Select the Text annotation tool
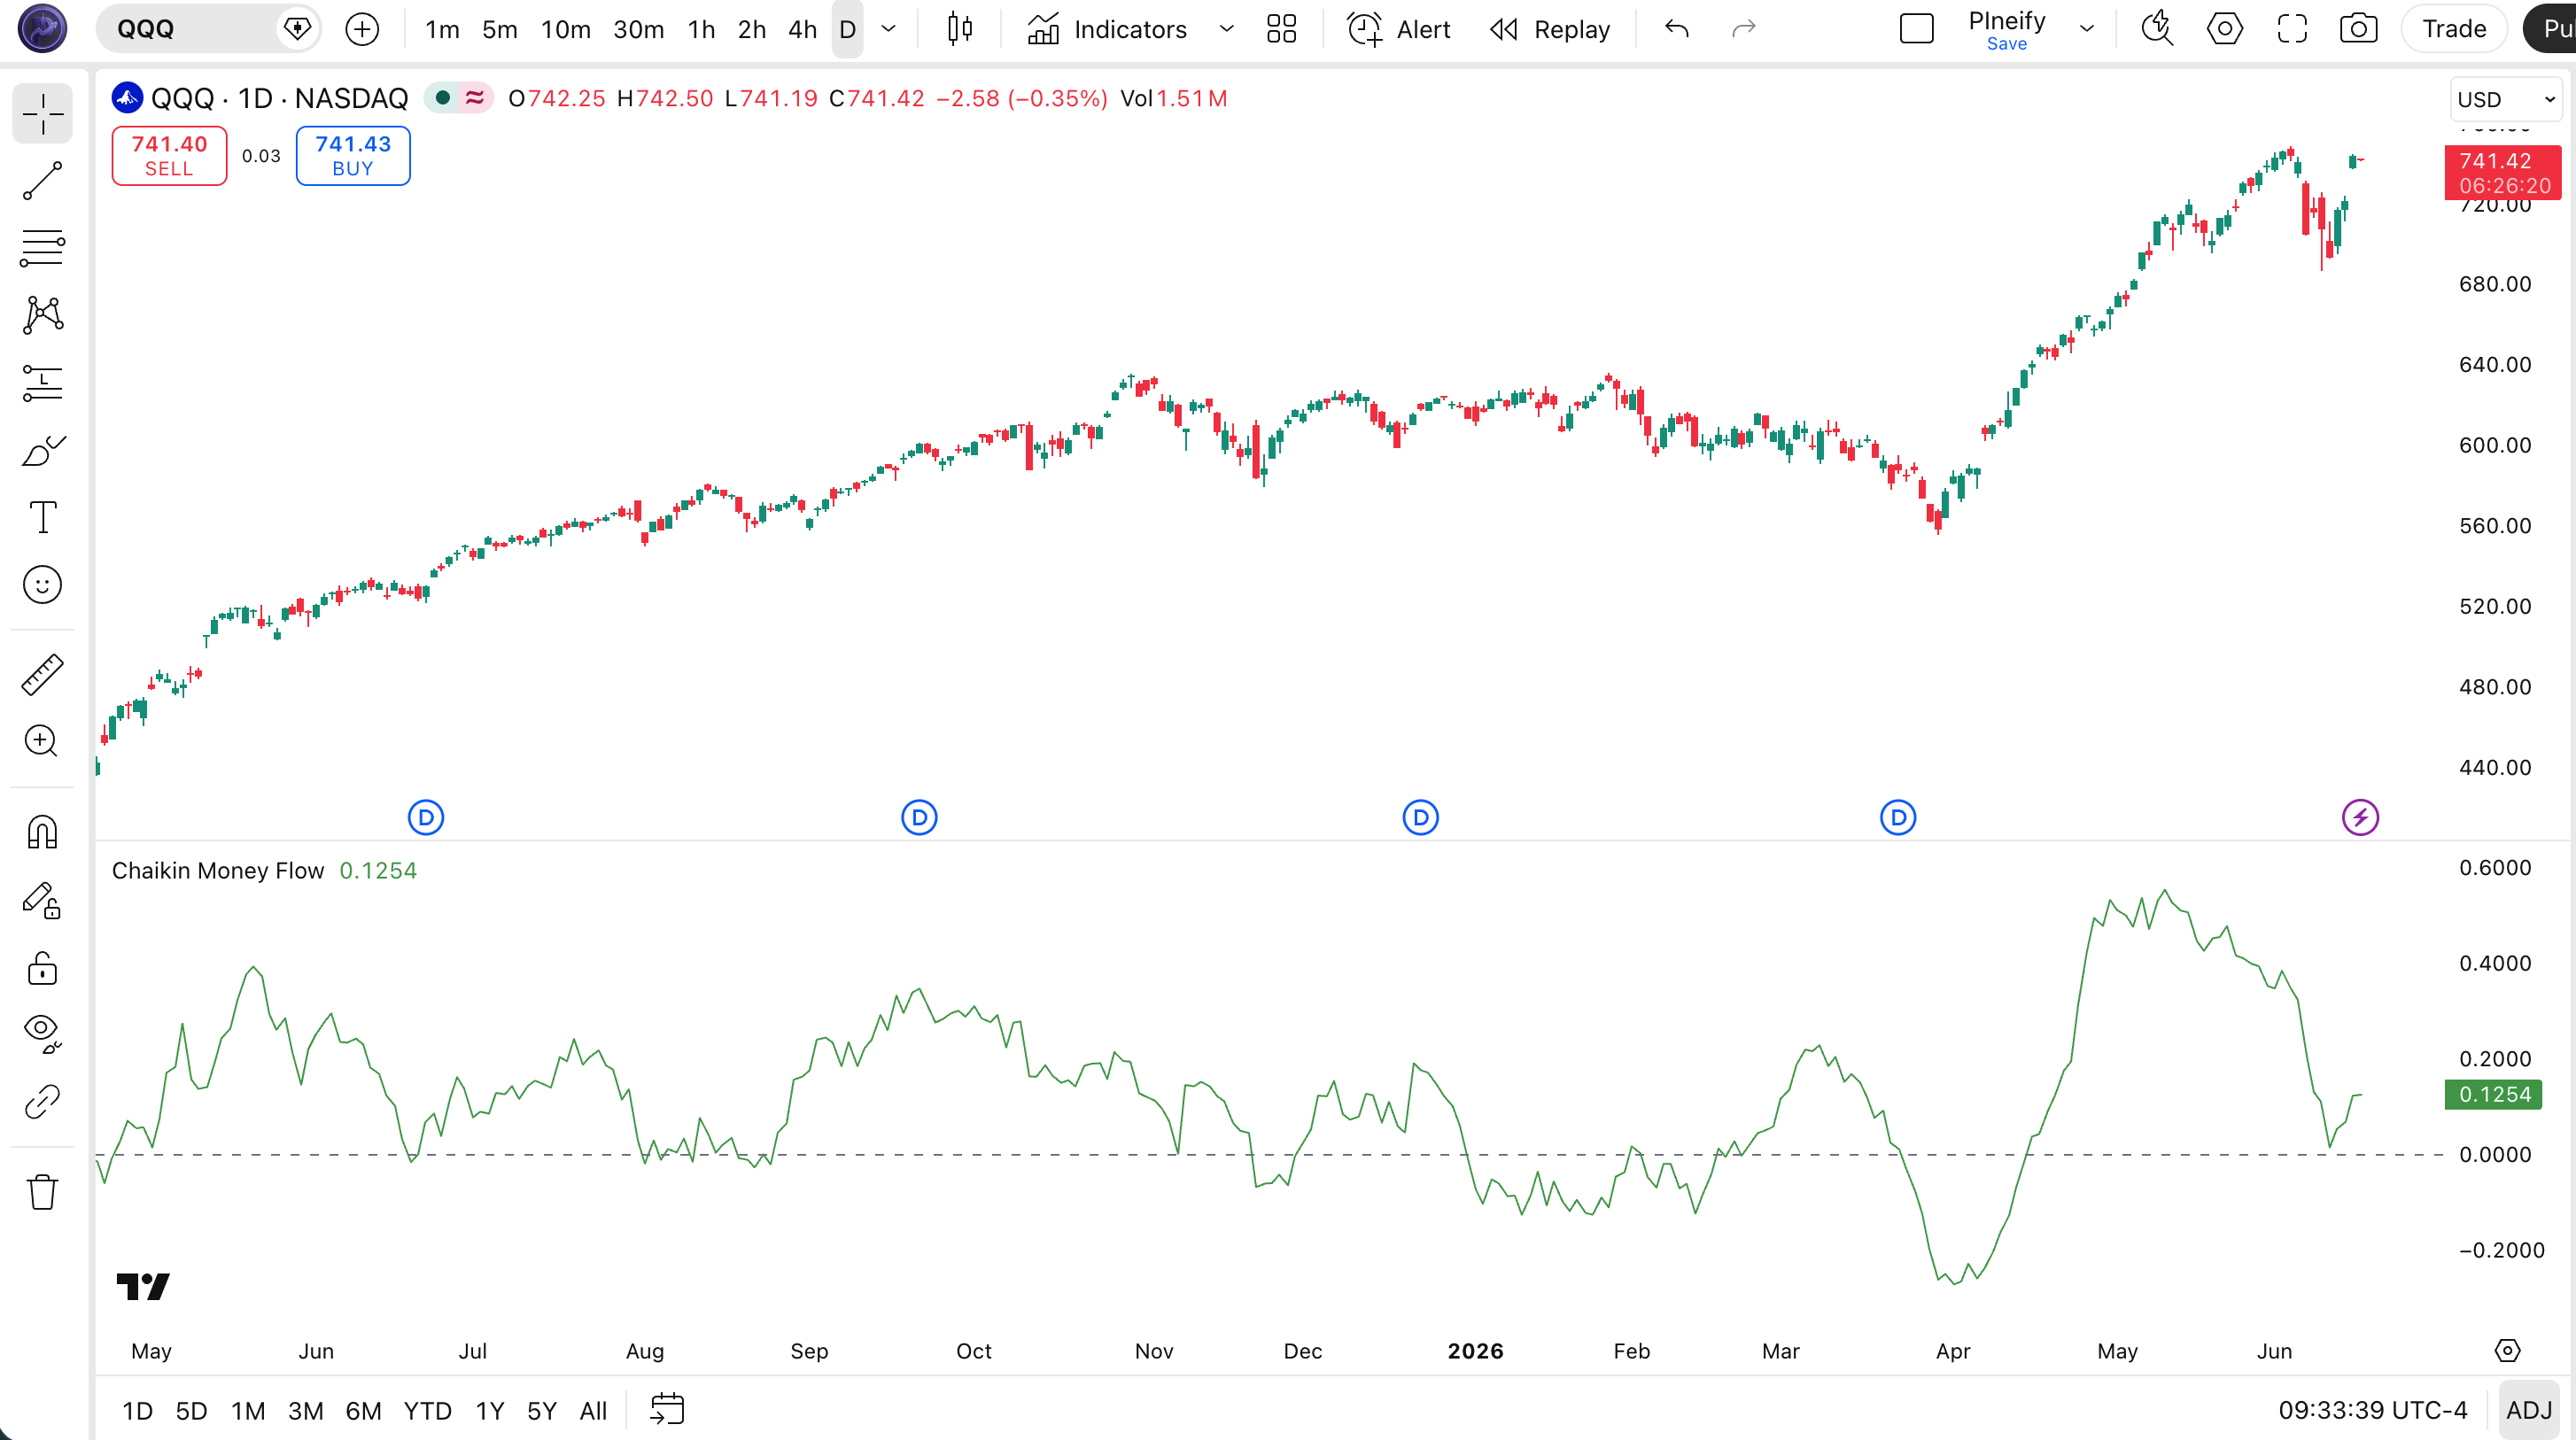 click(x=42, y=517)
